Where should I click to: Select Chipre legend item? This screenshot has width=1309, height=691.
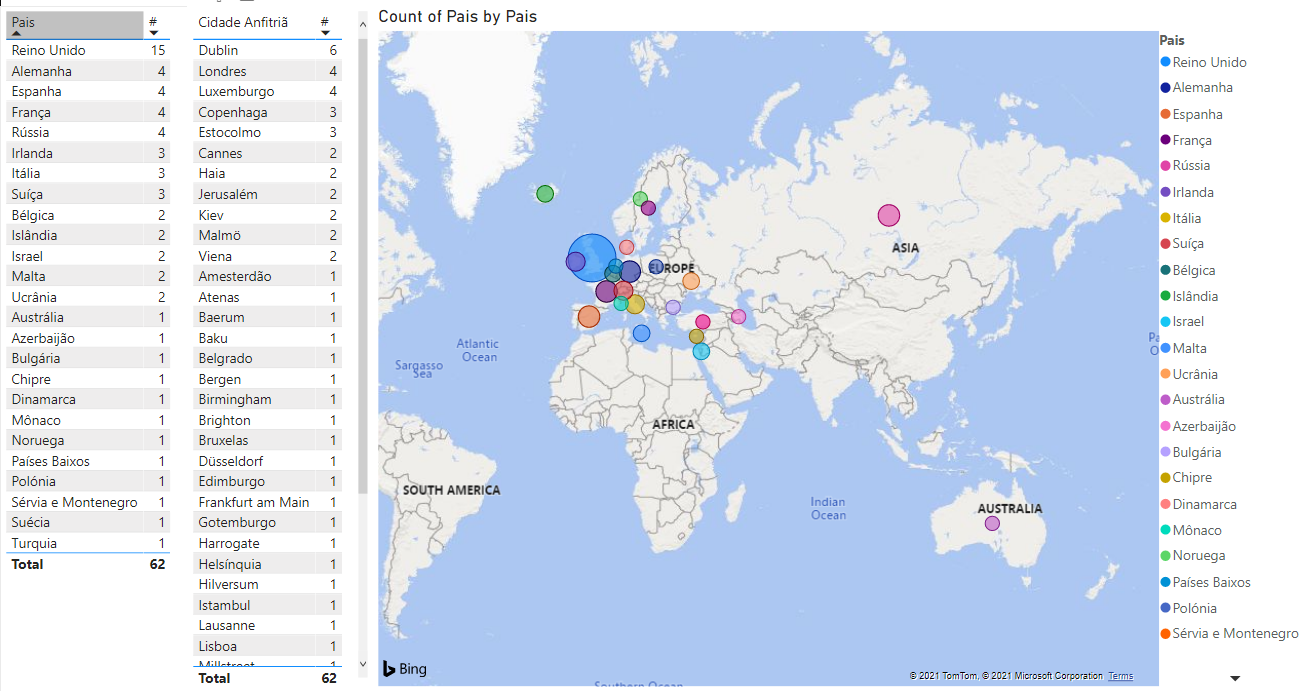pyautogui.click(x=1186, y=478)
